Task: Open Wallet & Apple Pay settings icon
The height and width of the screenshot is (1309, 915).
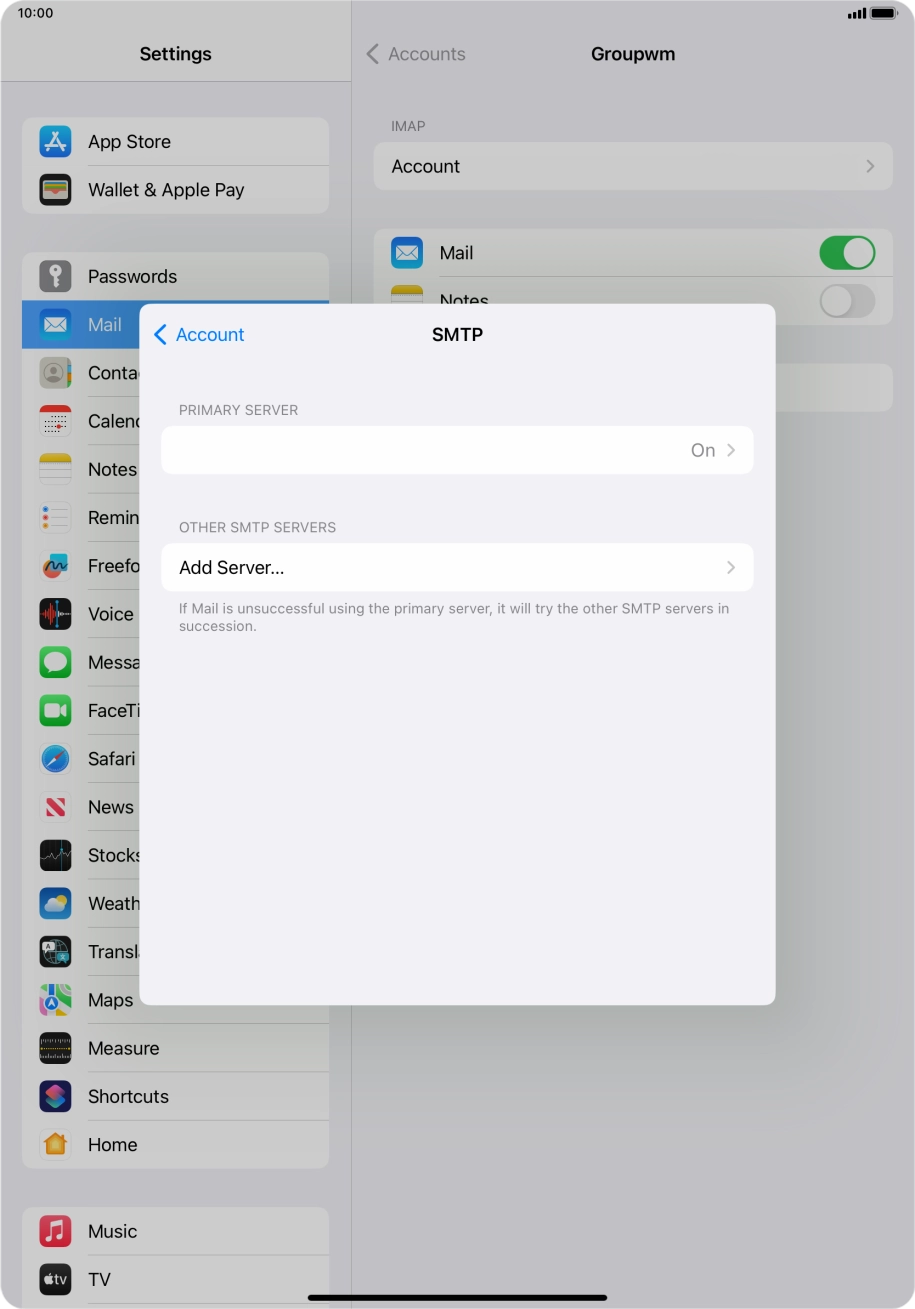Action: (55, 190)
